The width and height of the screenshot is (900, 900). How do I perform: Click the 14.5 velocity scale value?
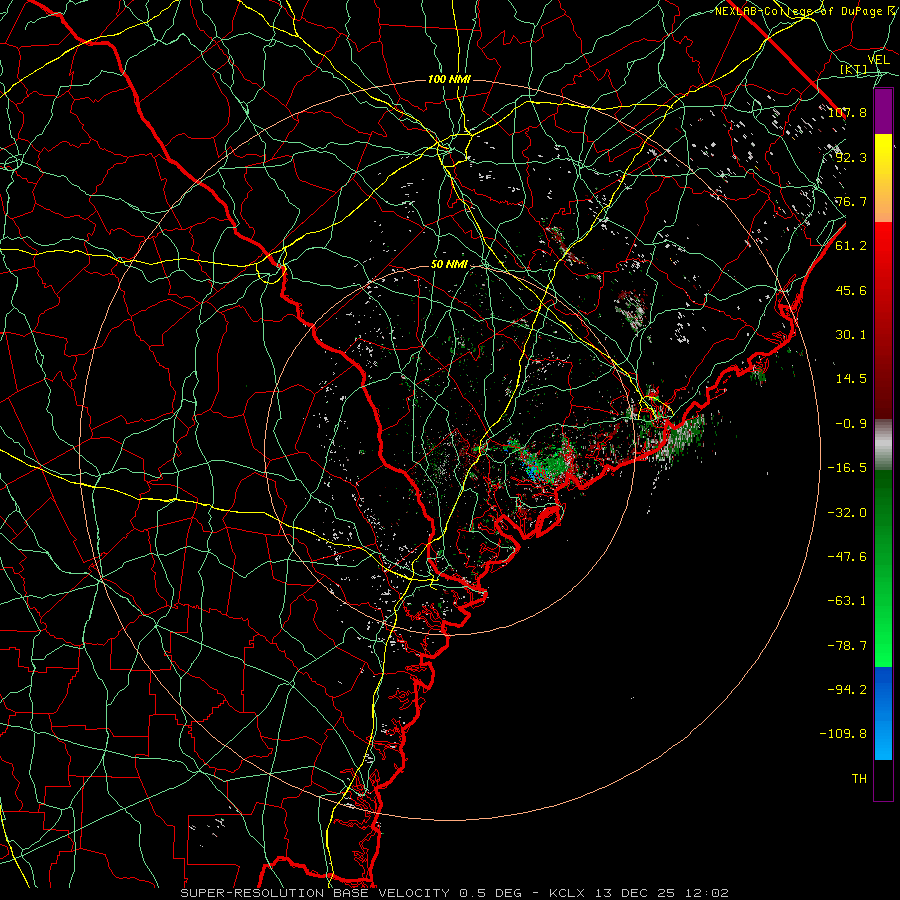(851, 379)
